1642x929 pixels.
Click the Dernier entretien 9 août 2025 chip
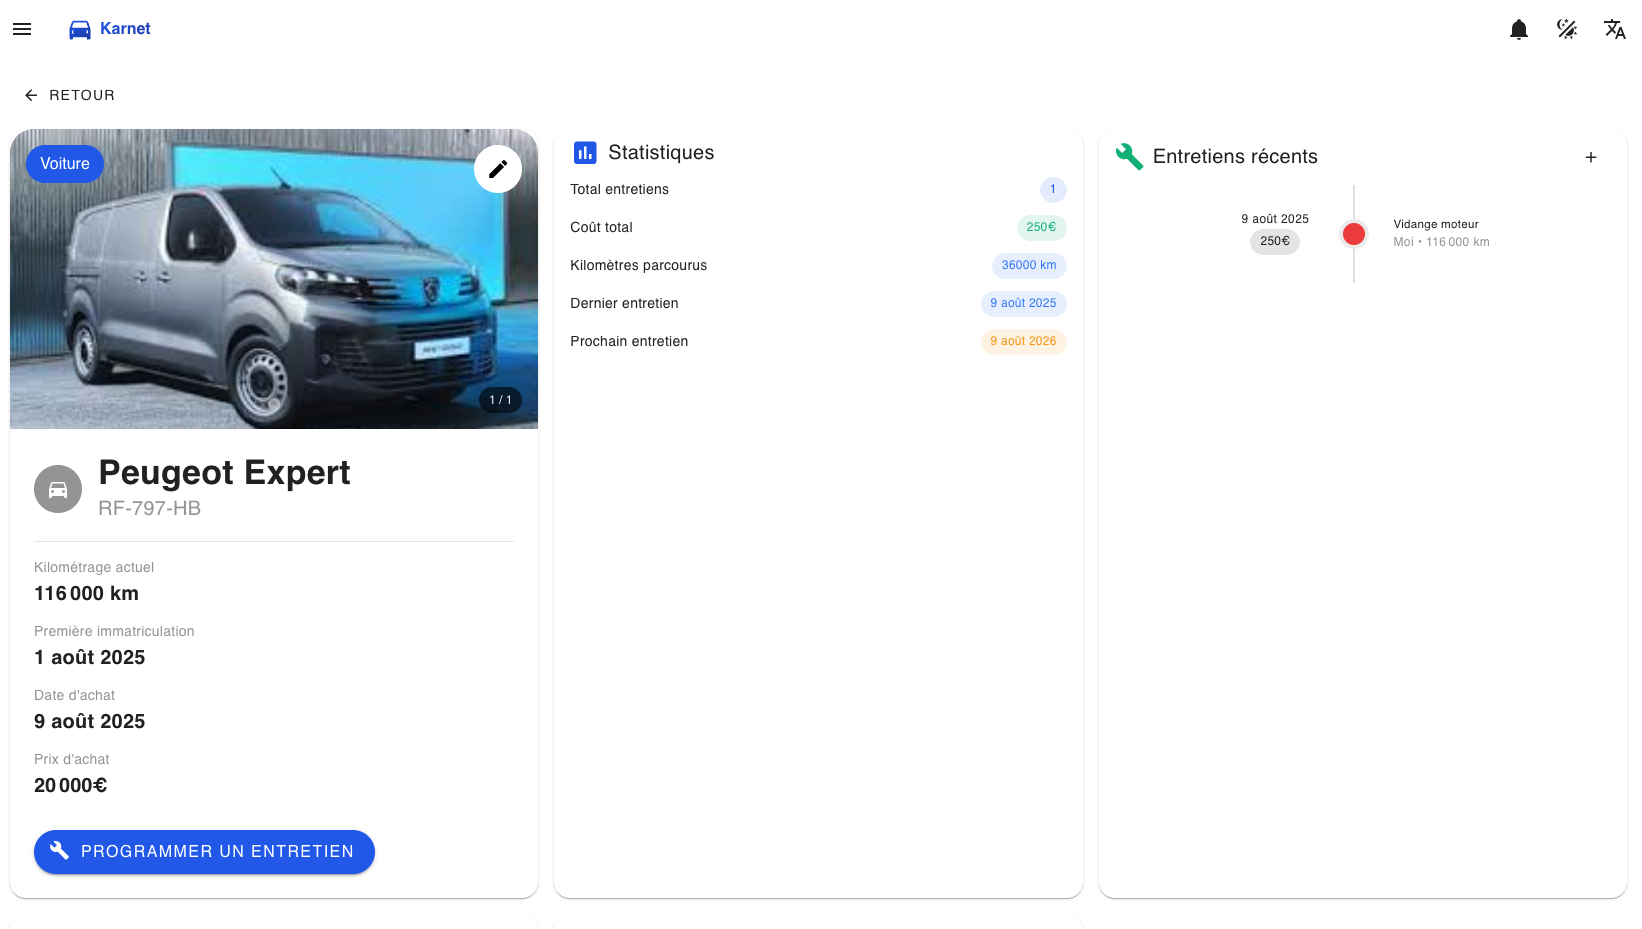pos(1023,304)
